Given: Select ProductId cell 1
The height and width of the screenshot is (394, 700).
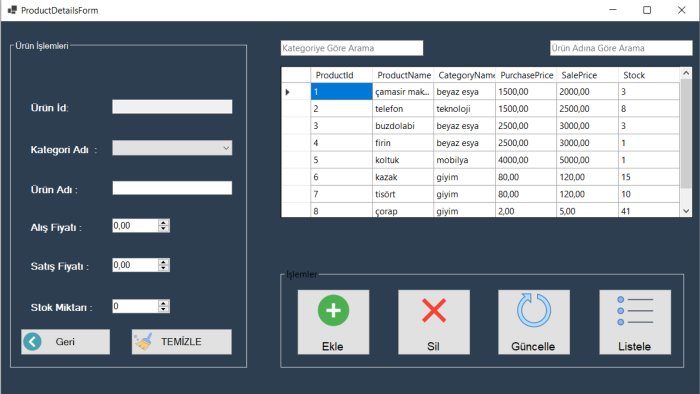Looking at the screenshot, I should point(342,91).
